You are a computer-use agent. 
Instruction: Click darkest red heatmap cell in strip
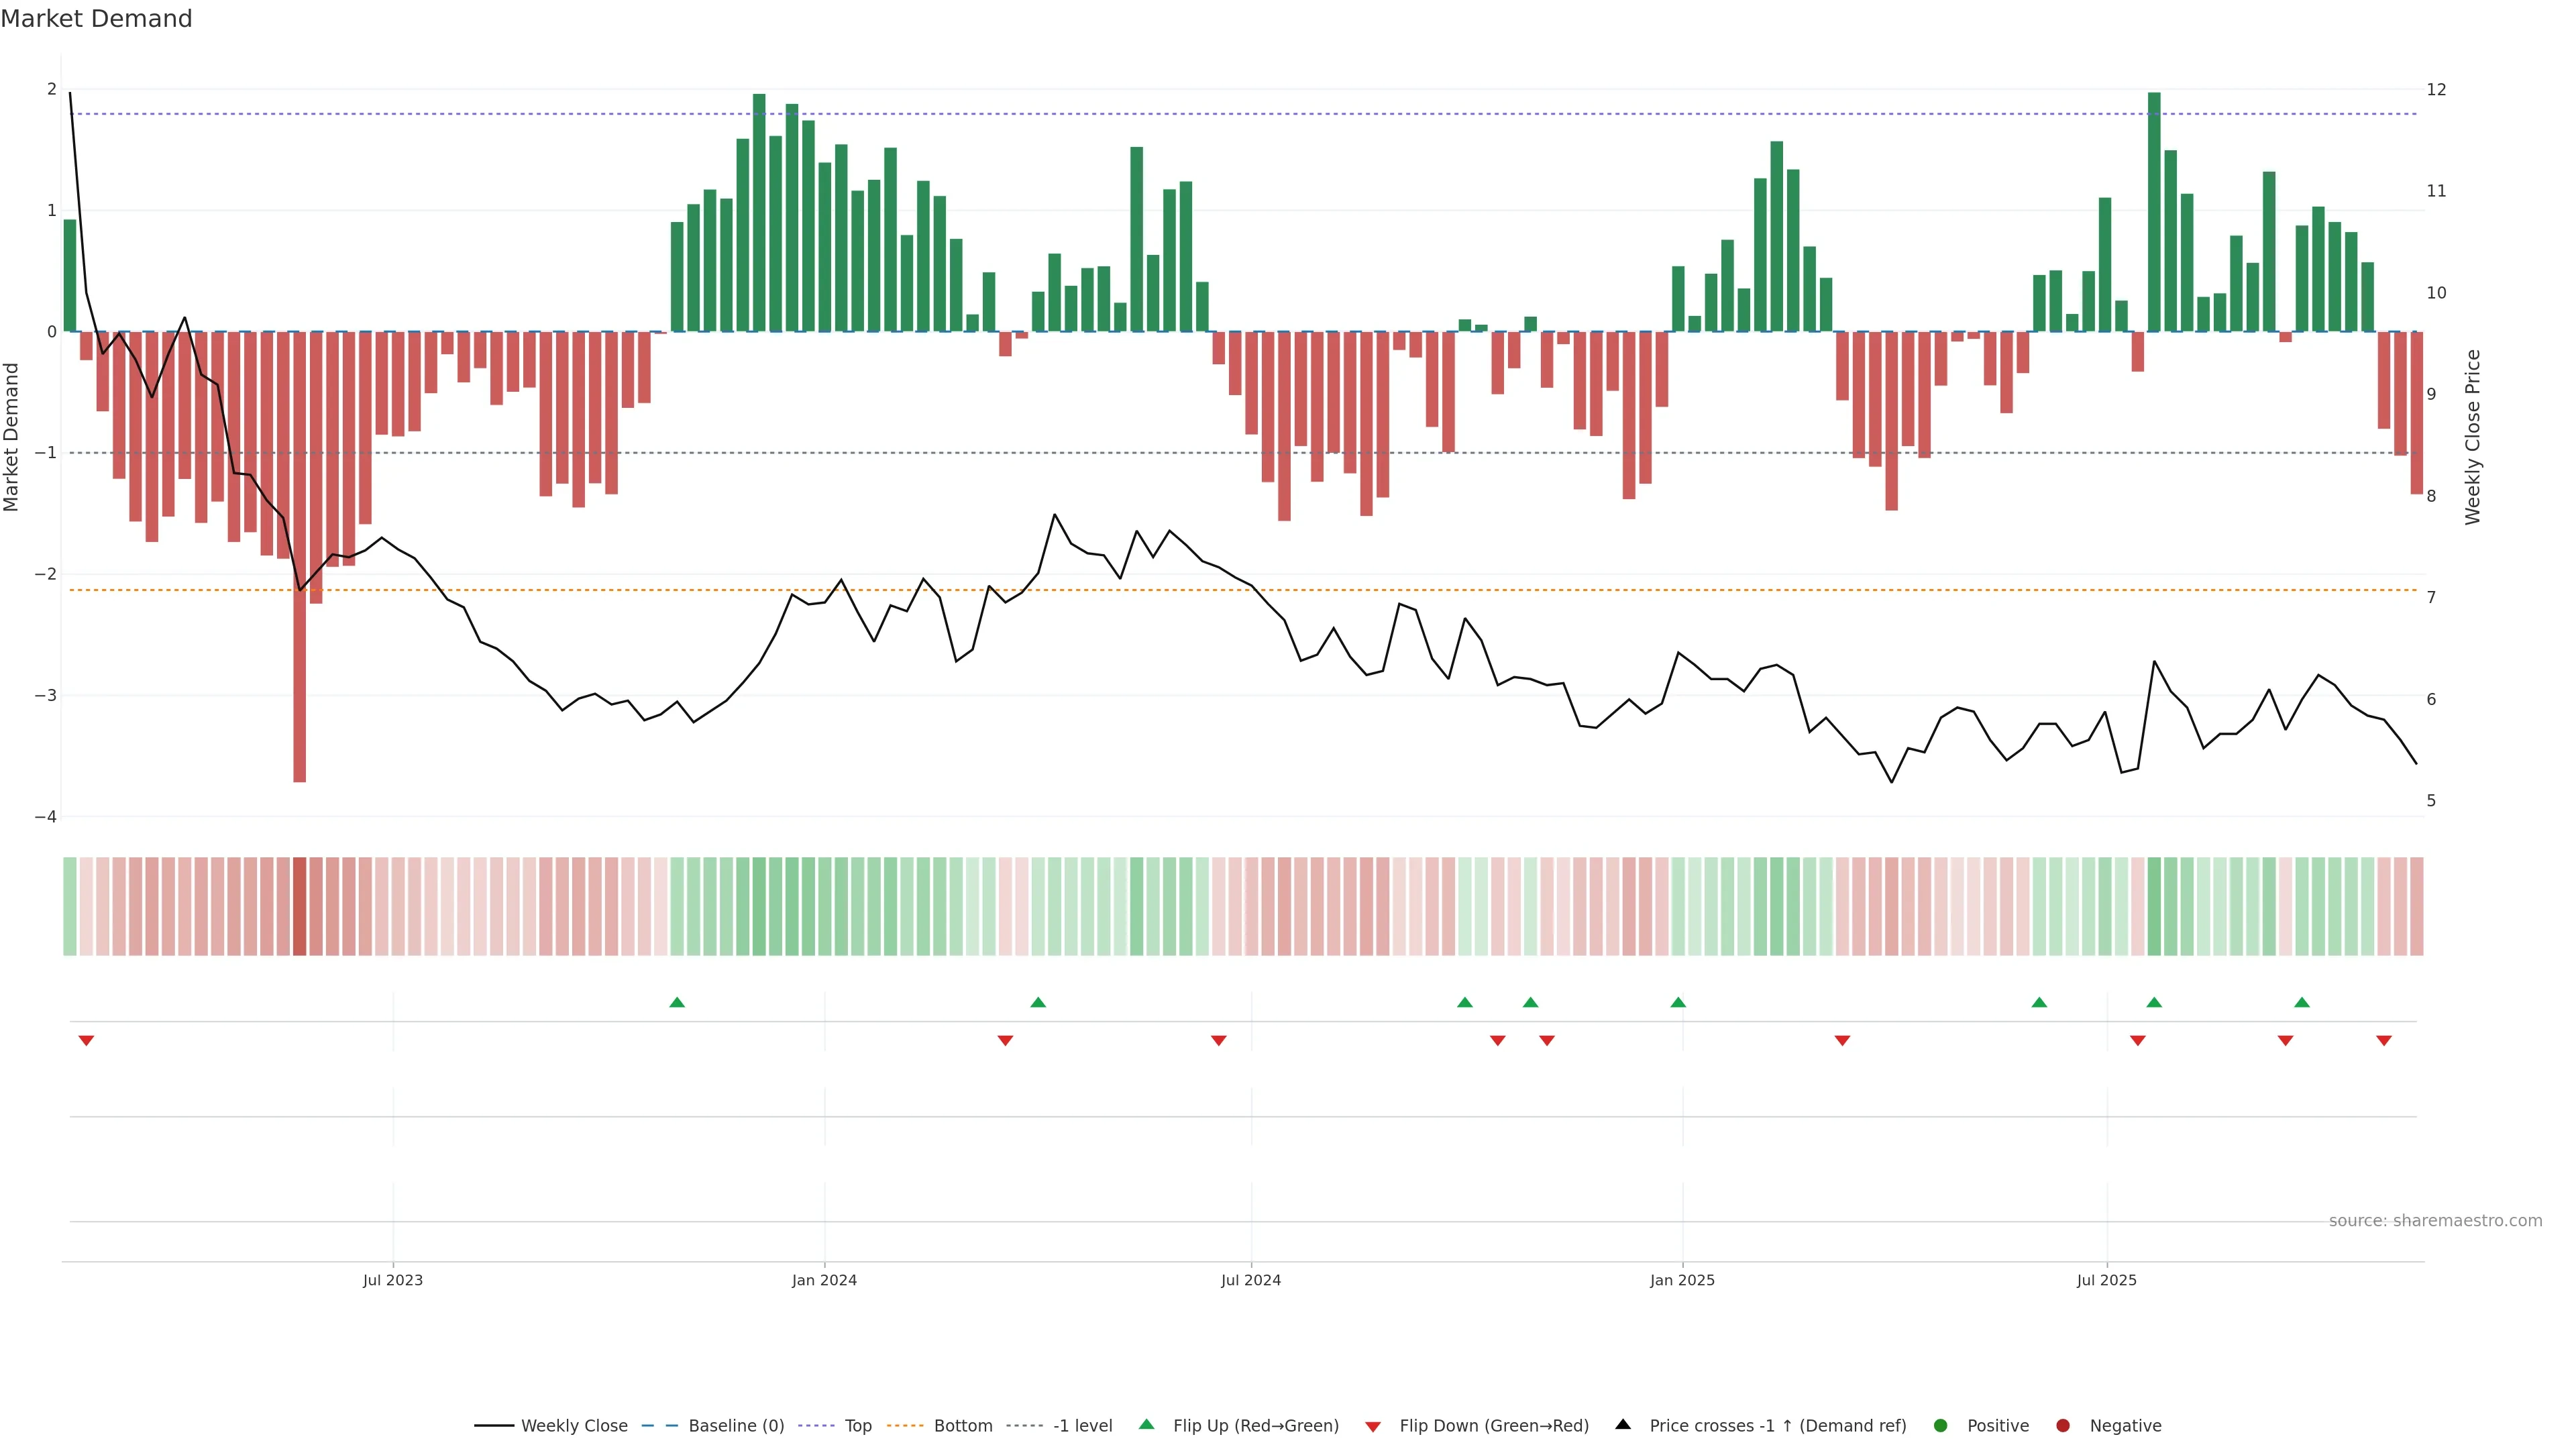pos(299,906)
